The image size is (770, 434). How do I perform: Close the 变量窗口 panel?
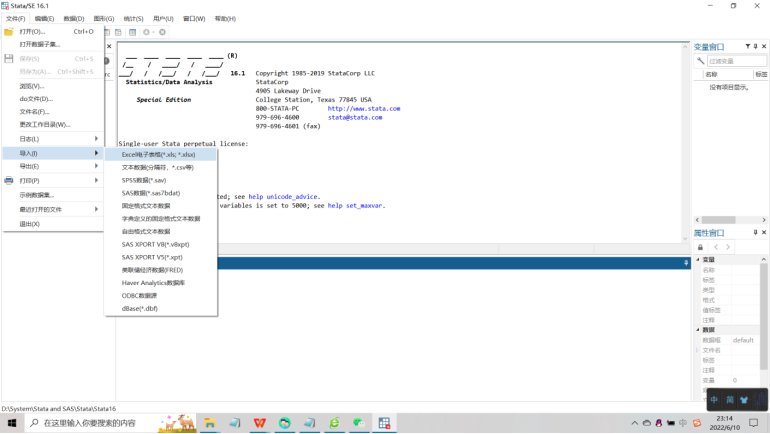[764, 46]
